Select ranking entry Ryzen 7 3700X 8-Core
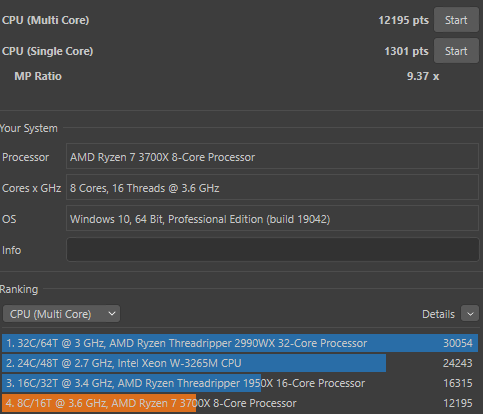Image resolution: width=483 pixels, height=414 pixels. tap(240, 403)
